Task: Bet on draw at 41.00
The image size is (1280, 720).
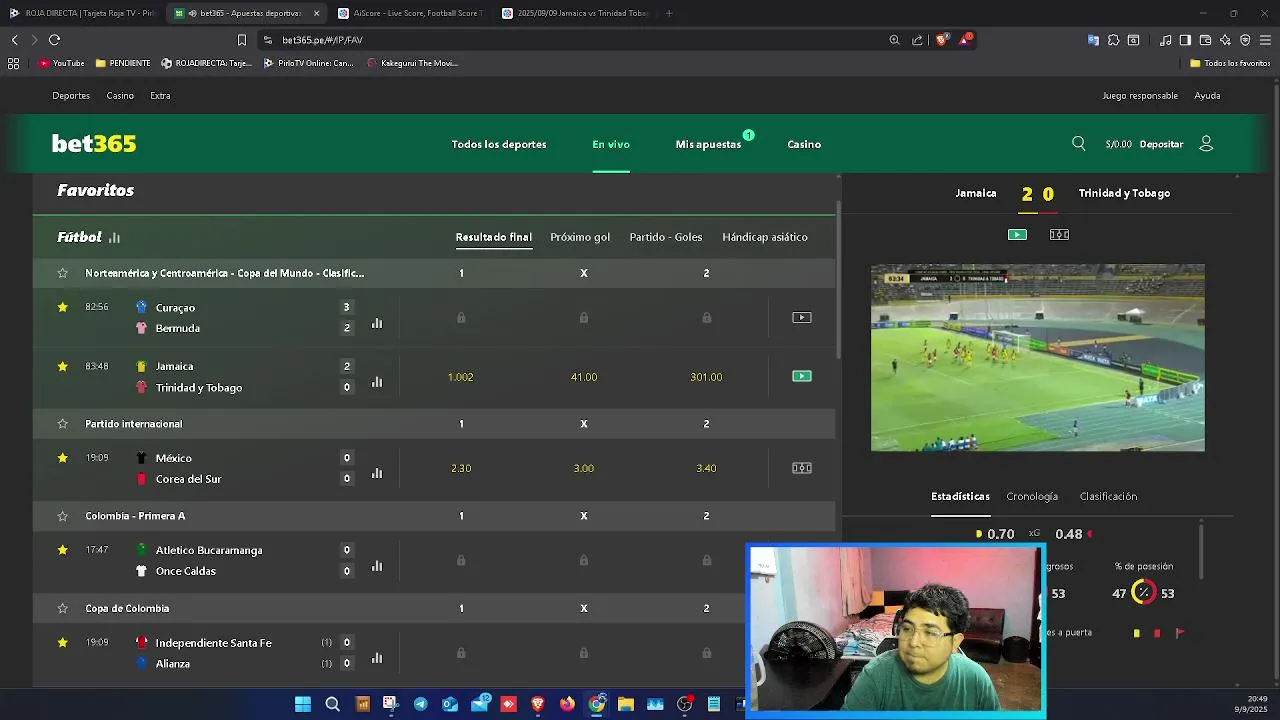Action: click(584, 377)
